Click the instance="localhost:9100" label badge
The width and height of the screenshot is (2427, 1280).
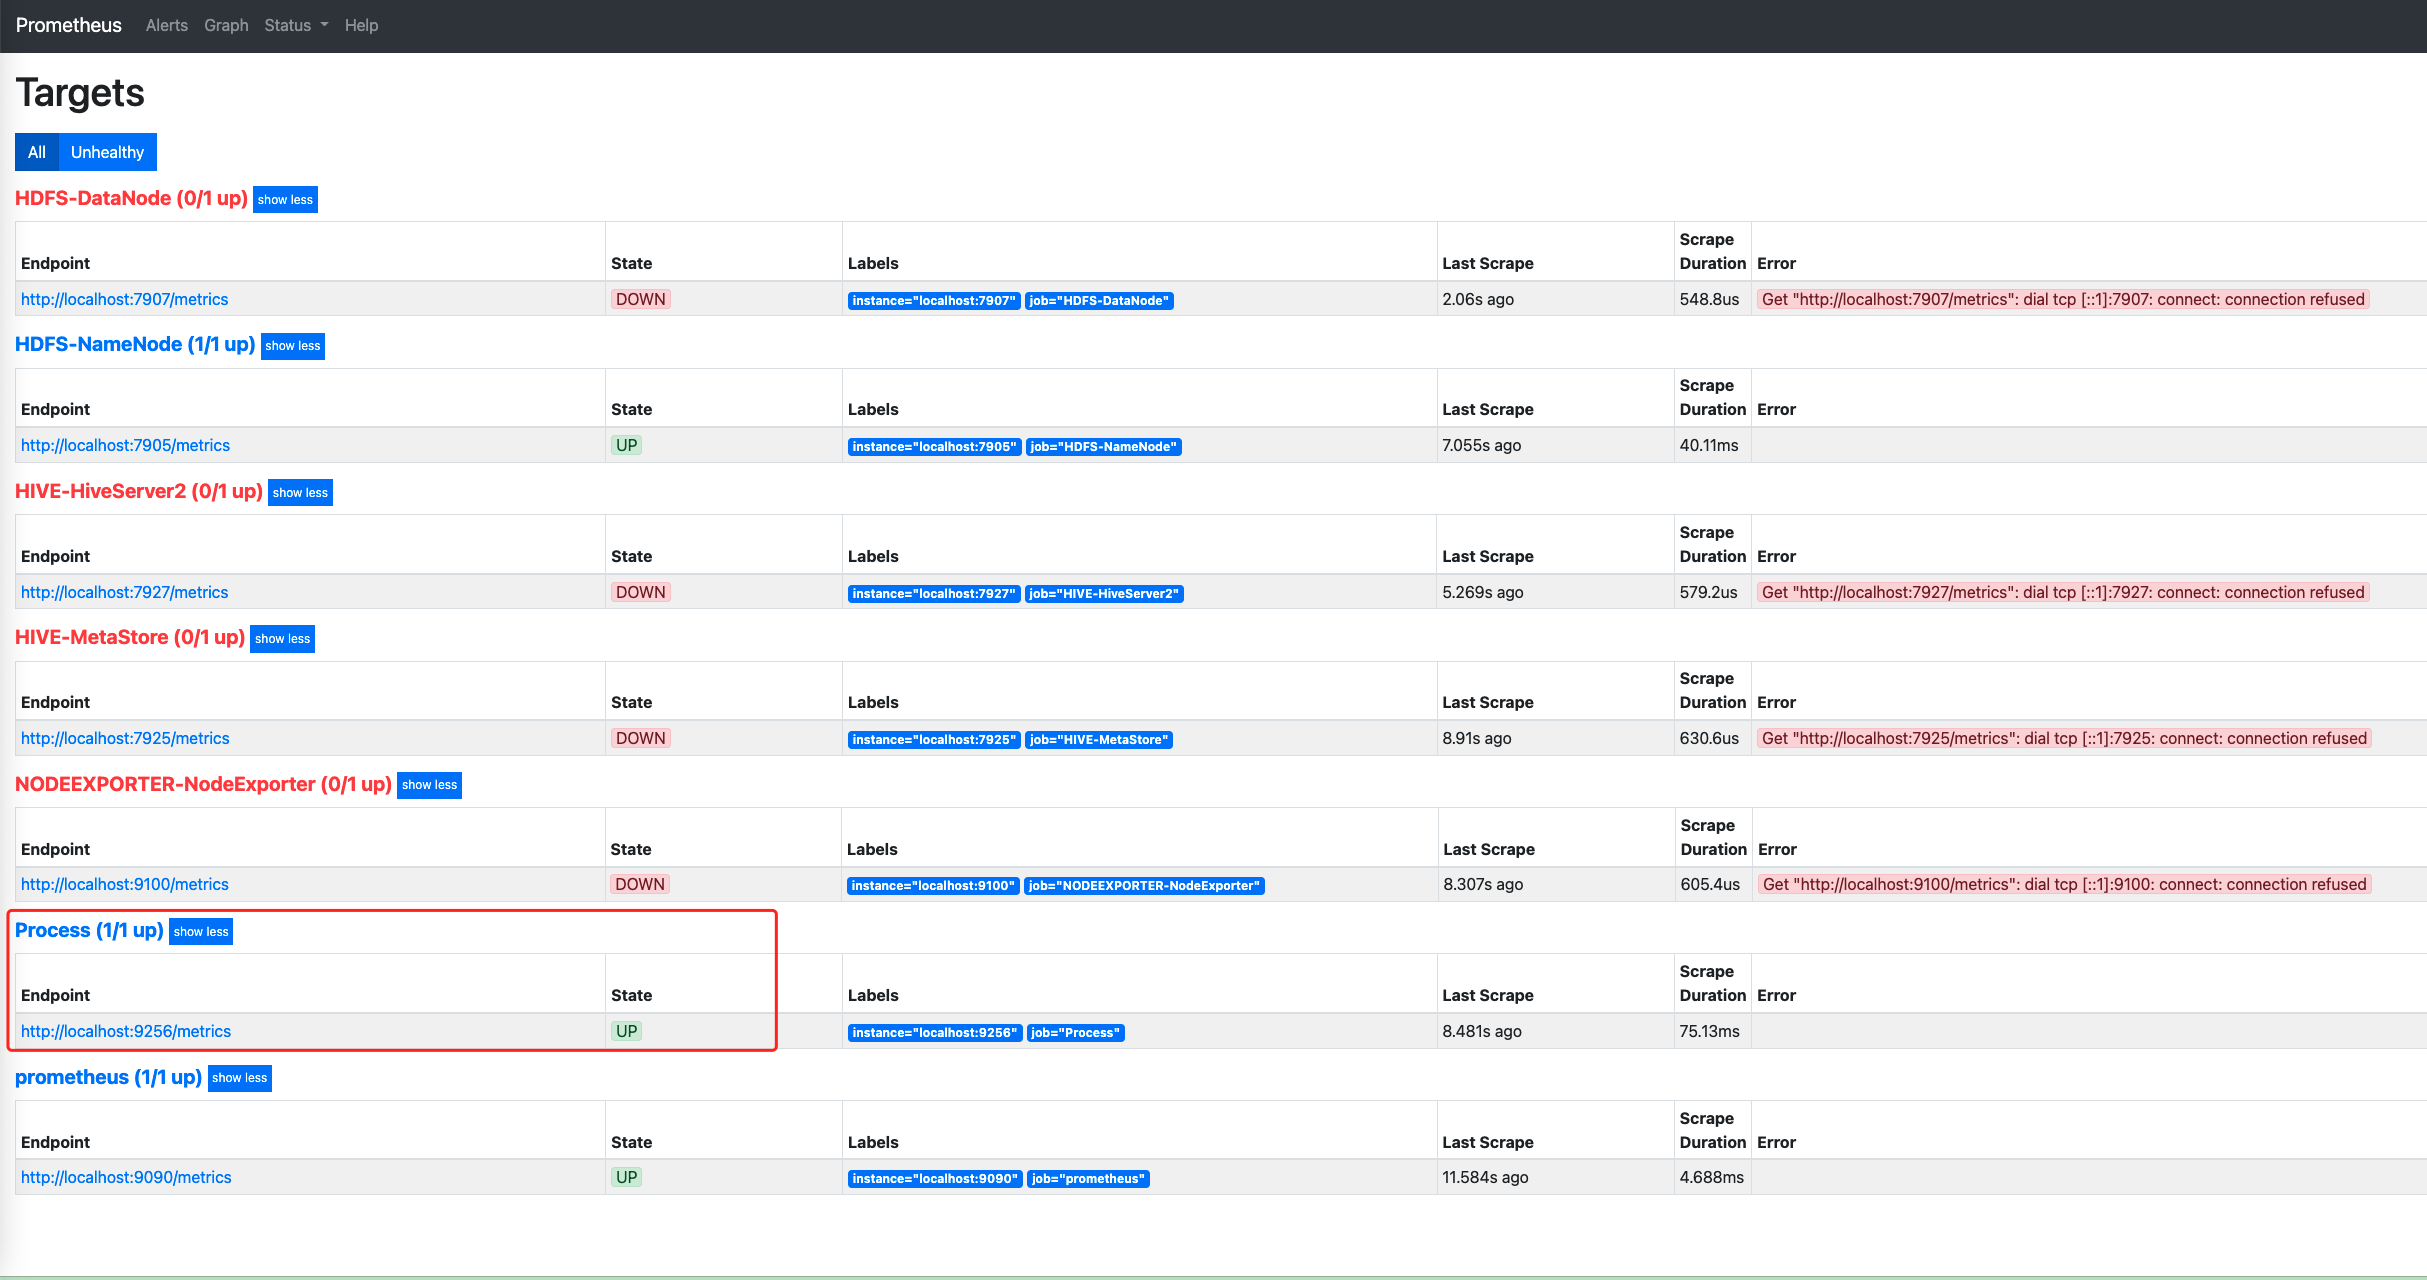[932, 886]
